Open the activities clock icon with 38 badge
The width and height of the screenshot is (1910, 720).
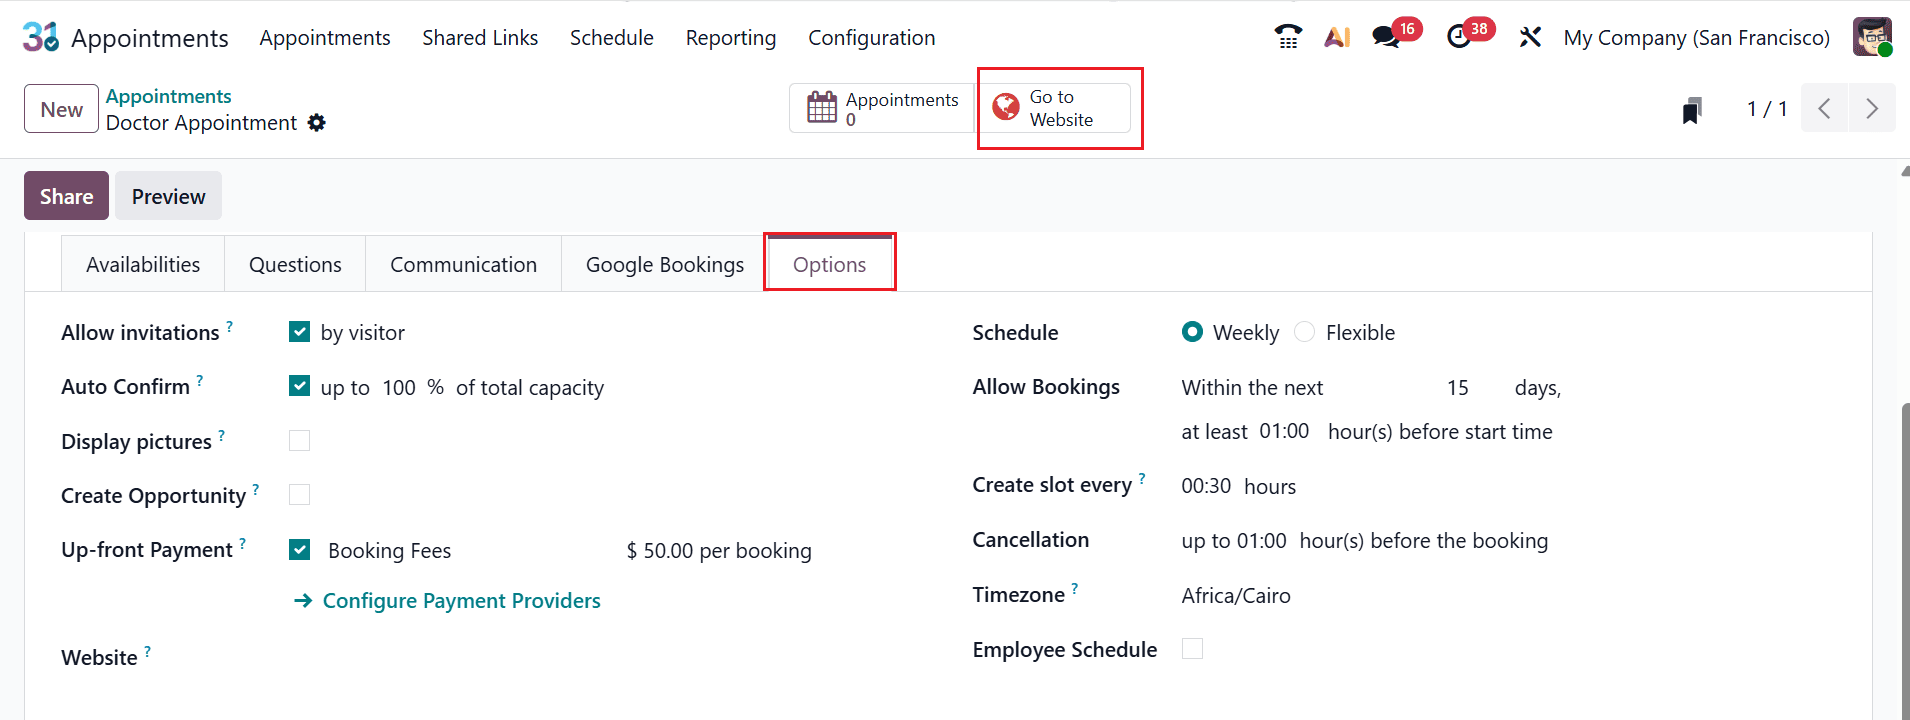click(1459, 37)
